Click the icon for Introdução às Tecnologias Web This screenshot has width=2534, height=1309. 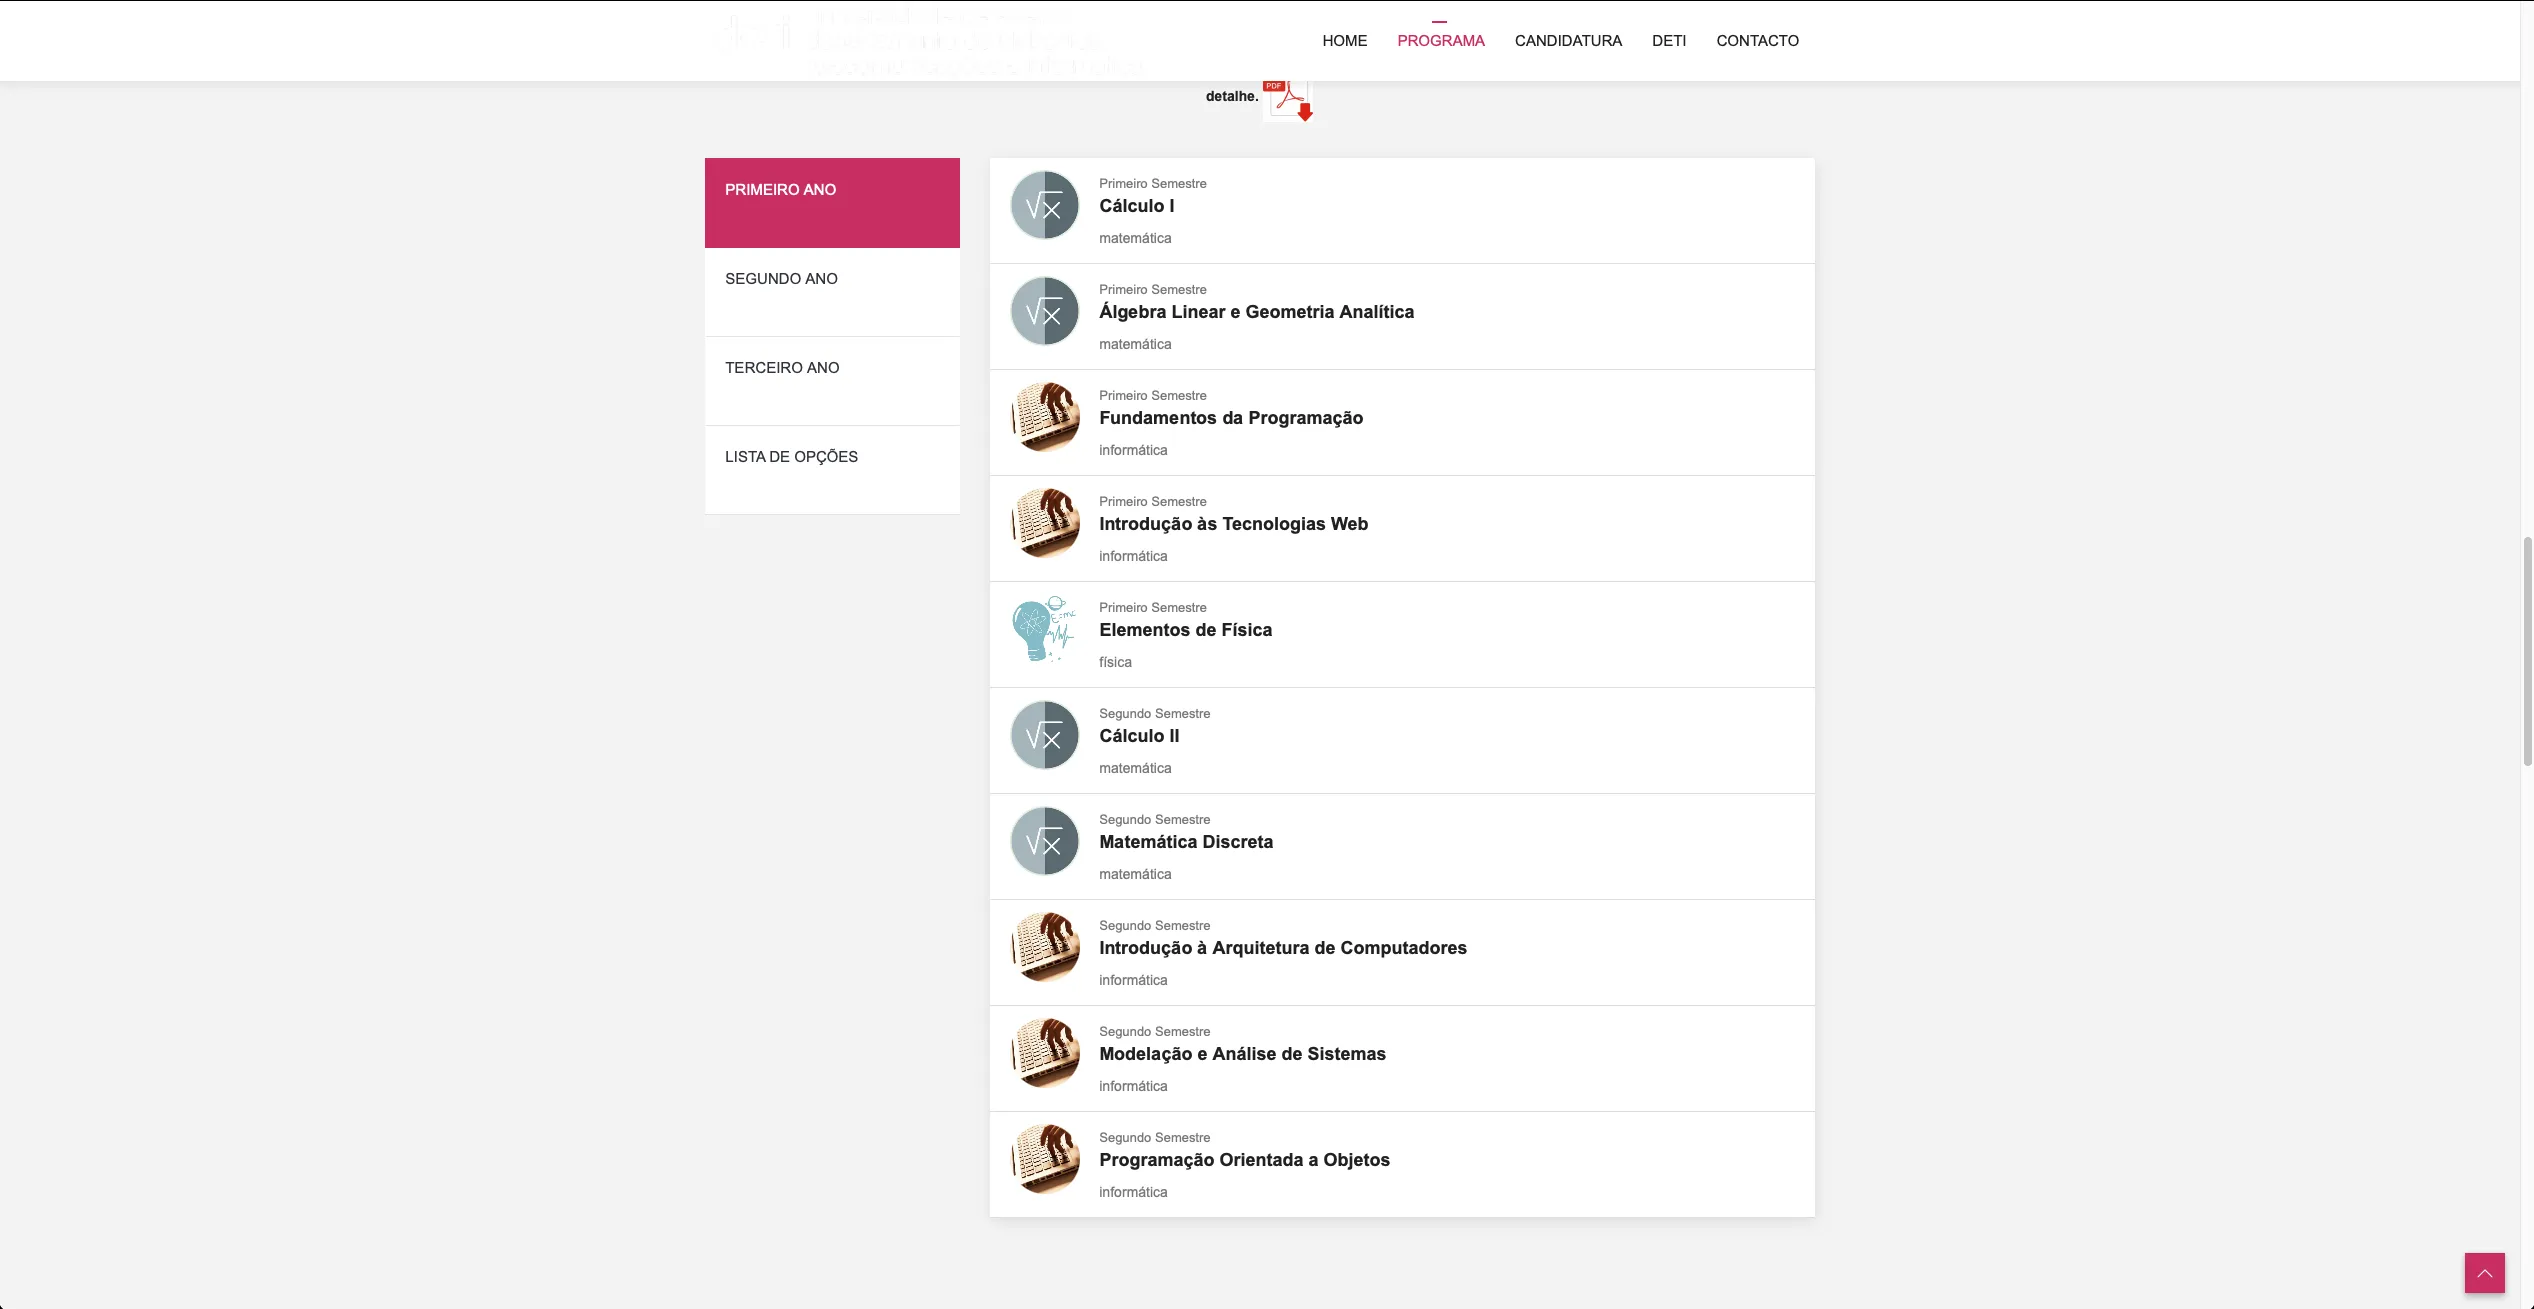coord(1045,523)
